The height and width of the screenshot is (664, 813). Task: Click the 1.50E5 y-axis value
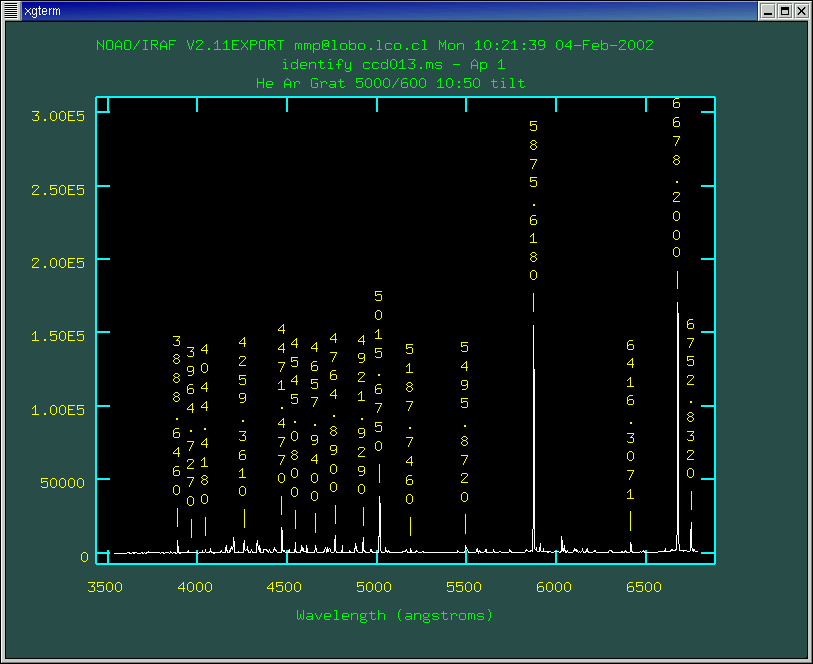58,336
